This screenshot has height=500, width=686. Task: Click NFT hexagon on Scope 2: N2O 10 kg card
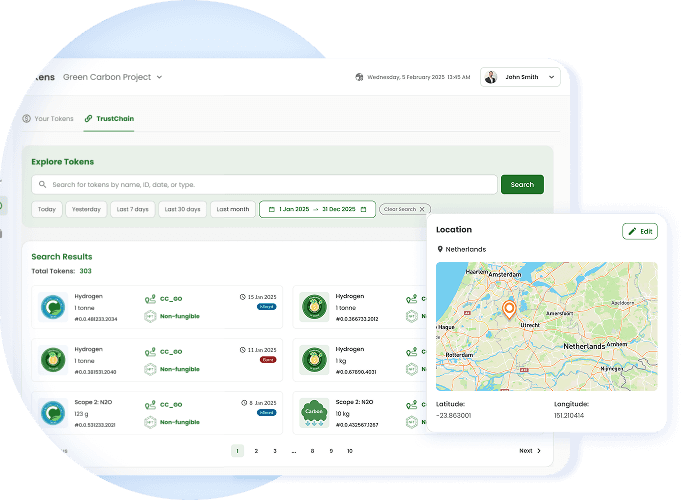411,422
